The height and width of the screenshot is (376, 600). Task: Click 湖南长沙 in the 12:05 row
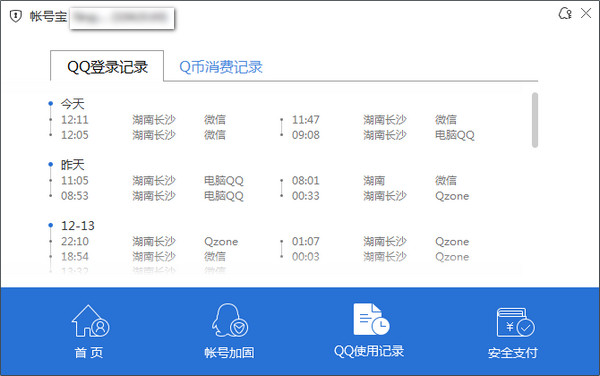tap(154, 135)
